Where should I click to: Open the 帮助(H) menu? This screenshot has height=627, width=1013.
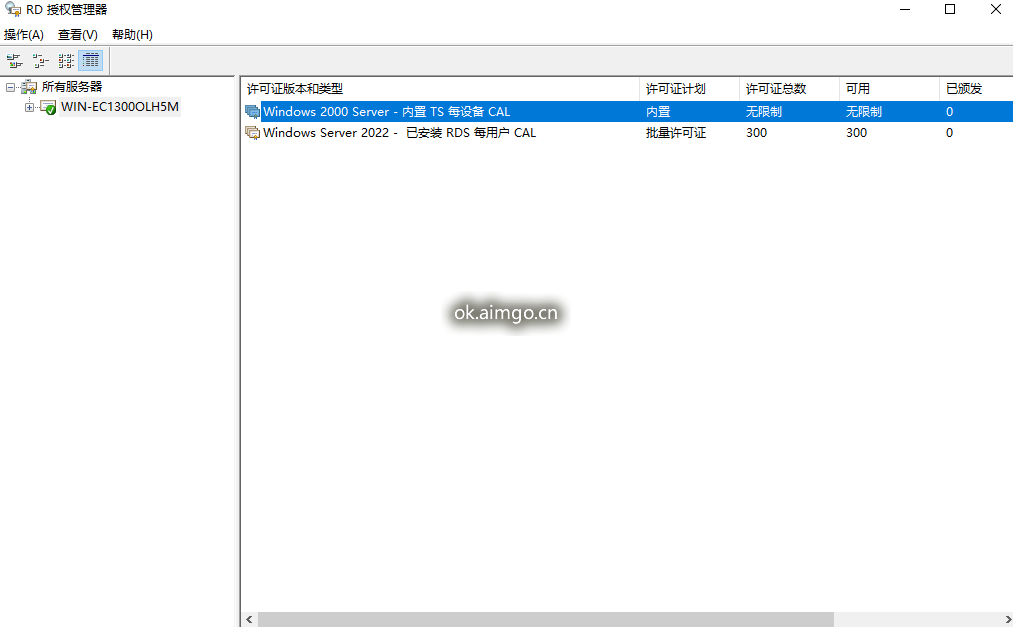click(132, 35)
